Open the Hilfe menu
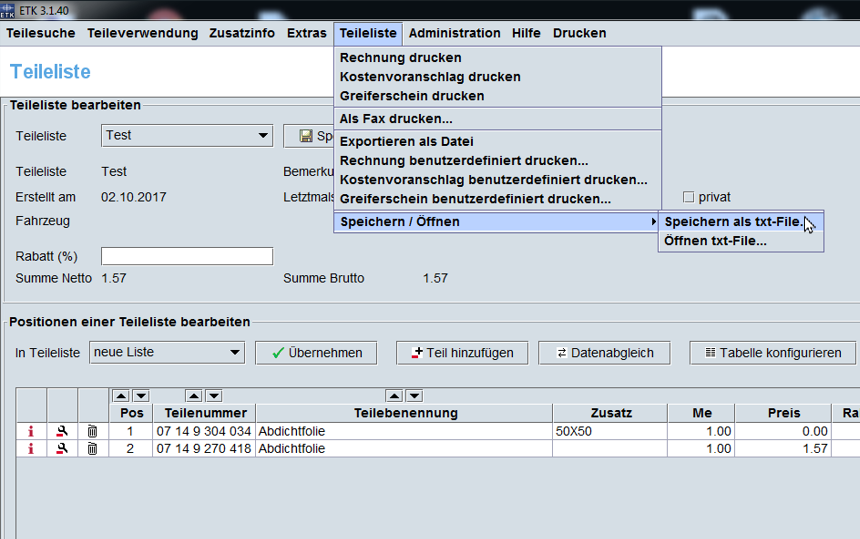The image size is (860, 539). click(526, 33)
